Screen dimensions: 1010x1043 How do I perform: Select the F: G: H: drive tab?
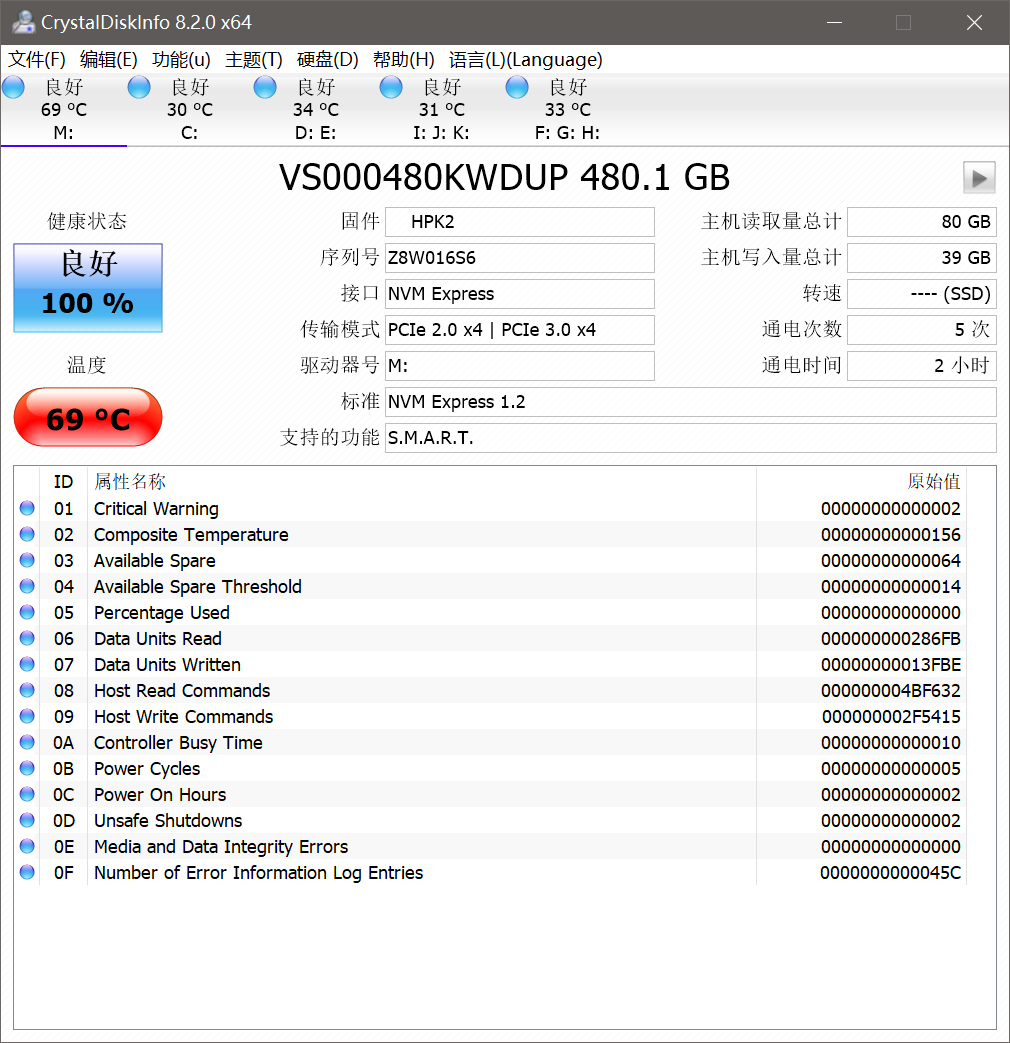tap(567, 110)
